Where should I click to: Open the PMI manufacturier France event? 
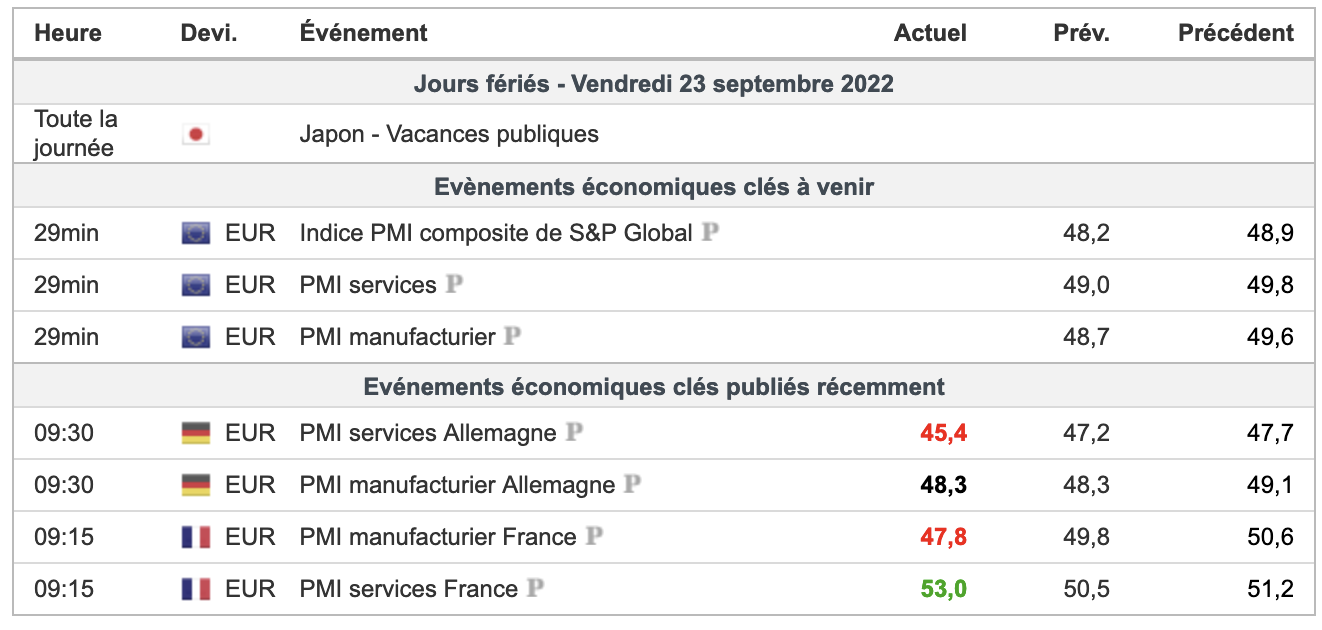click(x=437, y=538)
